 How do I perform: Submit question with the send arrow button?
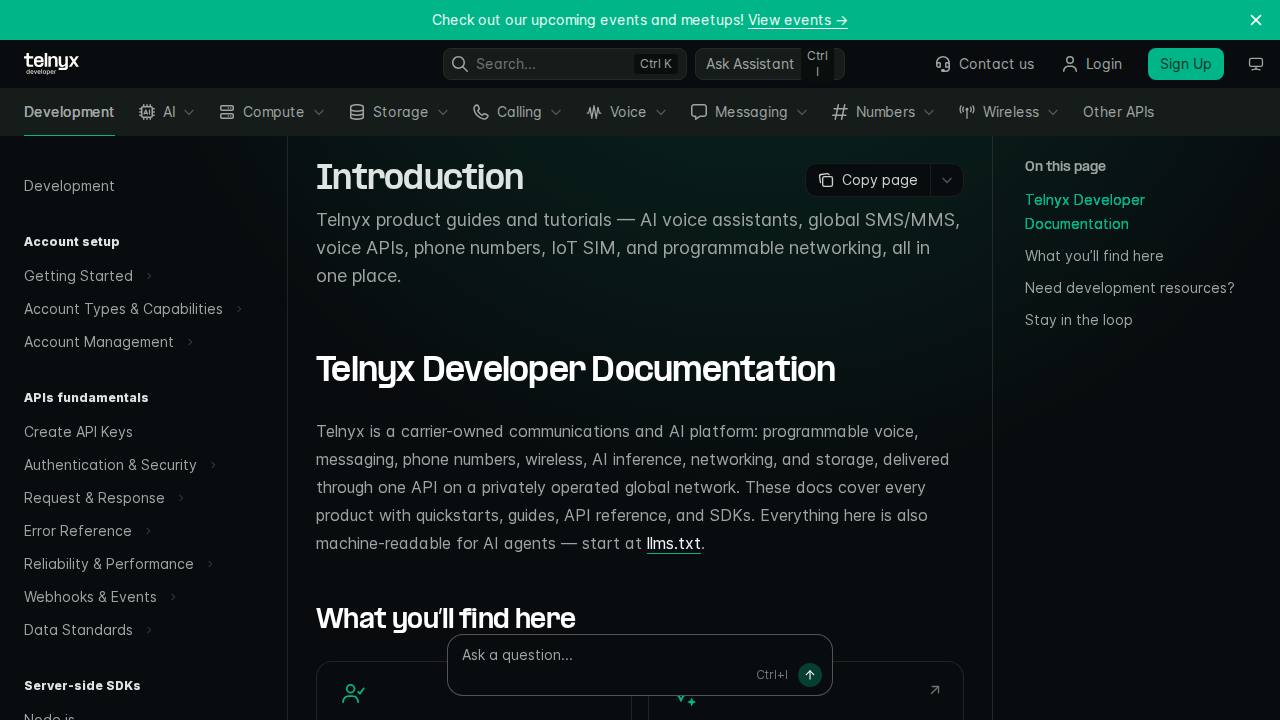[810, 675]
